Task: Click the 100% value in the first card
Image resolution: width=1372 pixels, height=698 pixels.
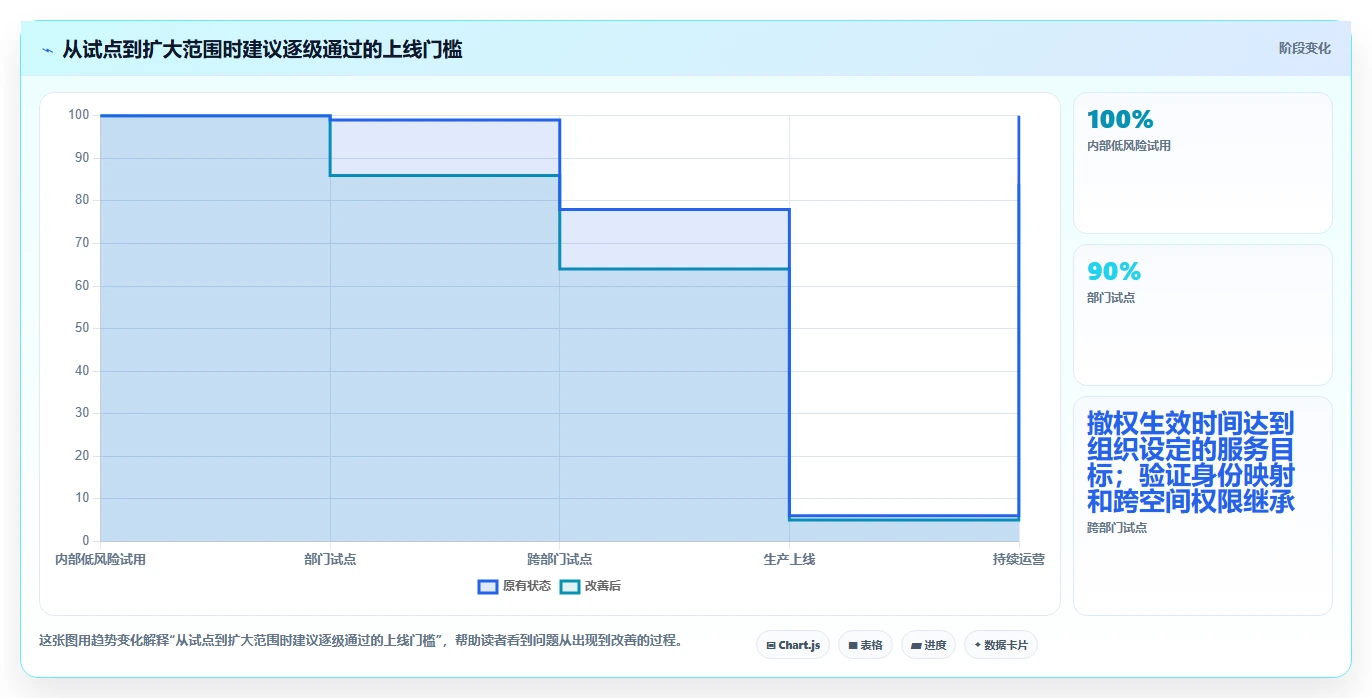Action: (x=1120, y=120)
